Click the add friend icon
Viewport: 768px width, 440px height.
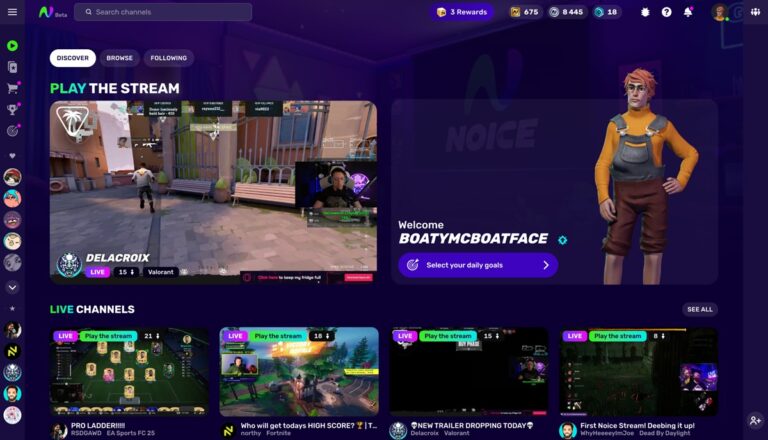[x=755, y=420]
